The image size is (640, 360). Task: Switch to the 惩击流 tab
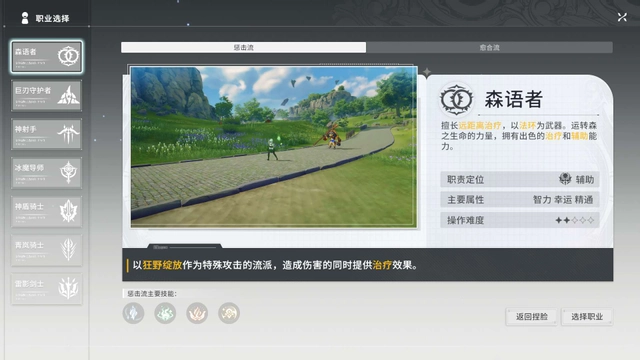pyautogui.click(x=243, y=47)
